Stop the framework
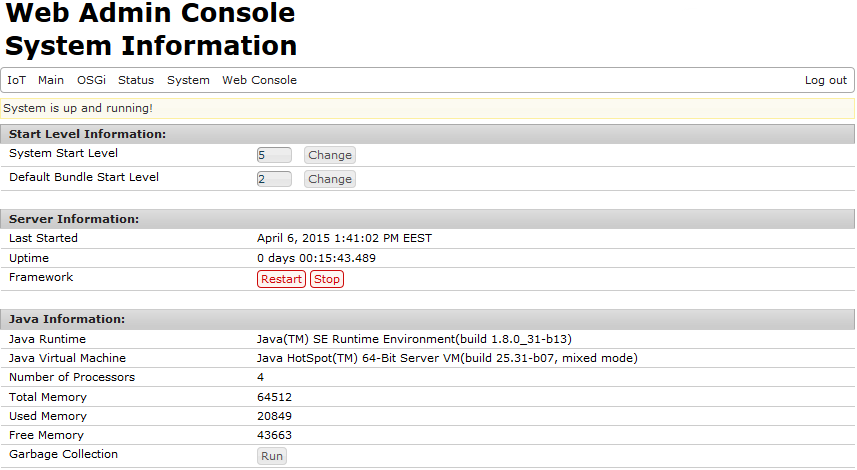 [327, 279]
